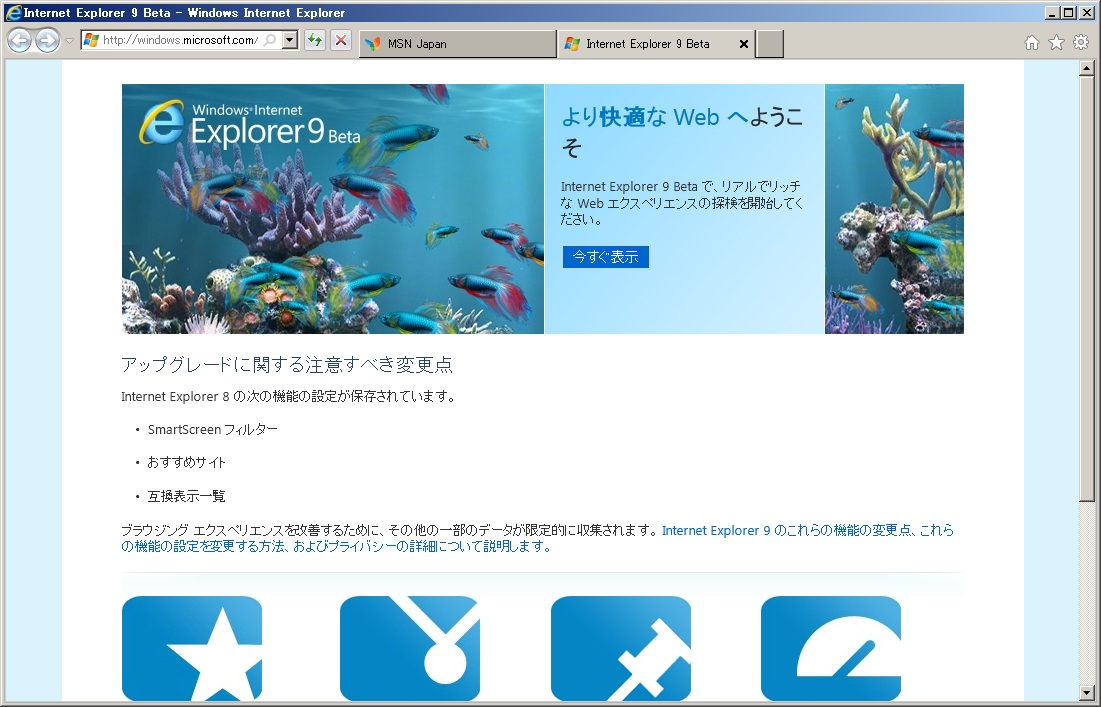This screenshot has height=707, width=1101.
Task: Click the search magnifier in address bar
Action: click(x=270, y=40)
